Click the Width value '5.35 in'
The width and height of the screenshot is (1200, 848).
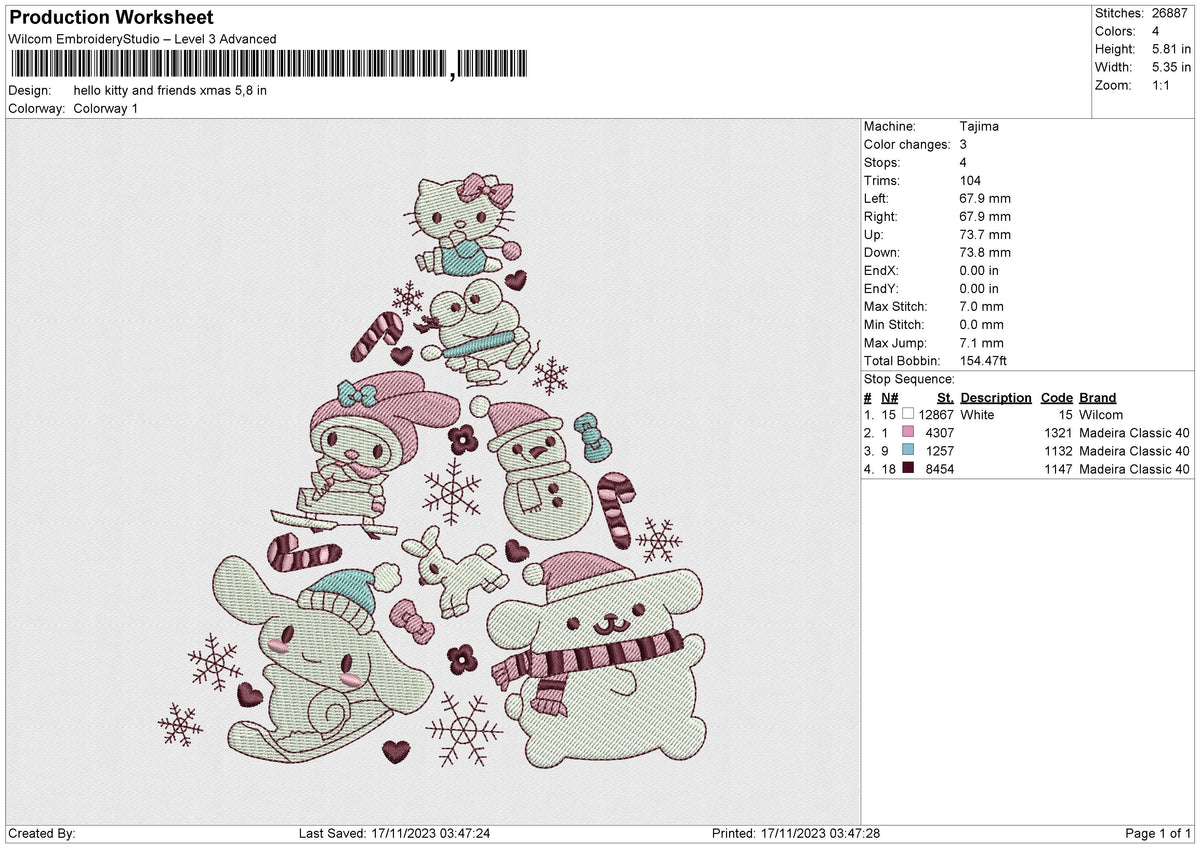(x=1171, y=67)
